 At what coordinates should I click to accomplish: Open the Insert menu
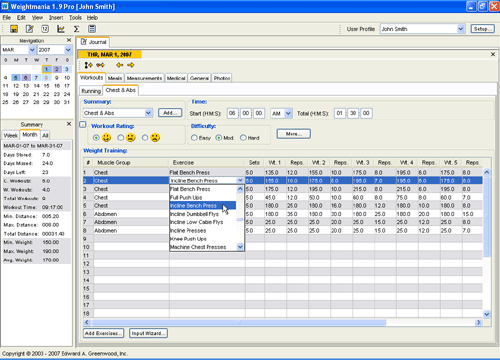coord(56,18)
